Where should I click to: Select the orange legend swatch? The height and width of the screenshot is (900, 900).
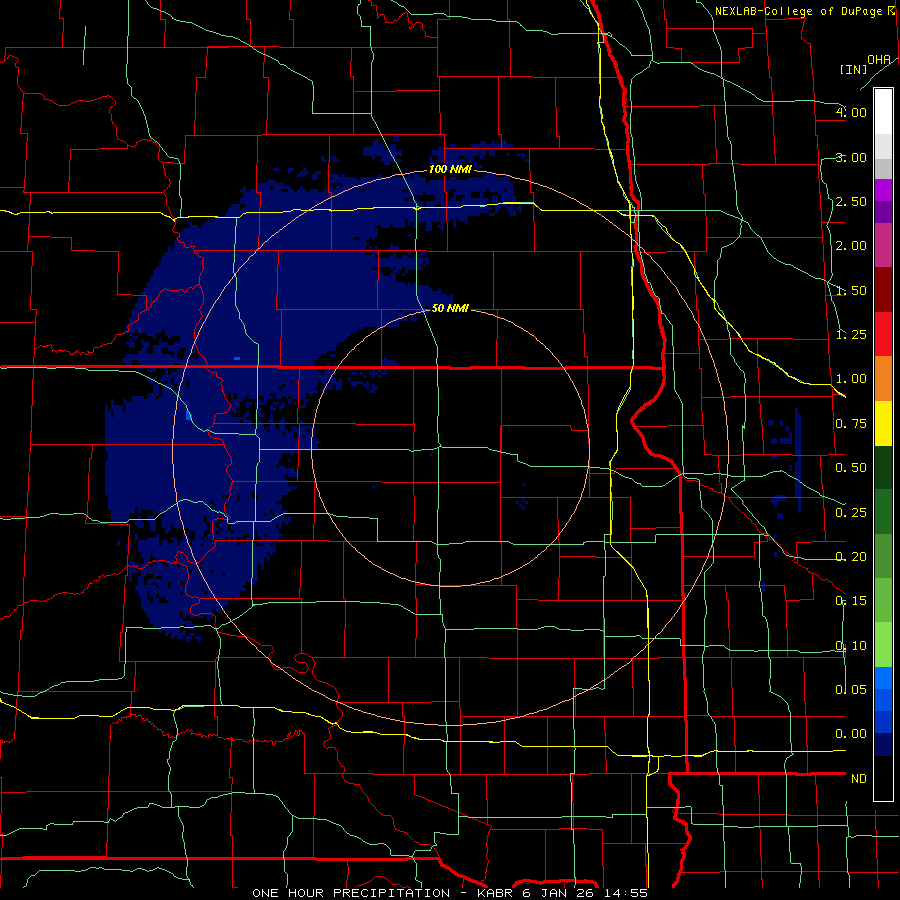(883, 379)
